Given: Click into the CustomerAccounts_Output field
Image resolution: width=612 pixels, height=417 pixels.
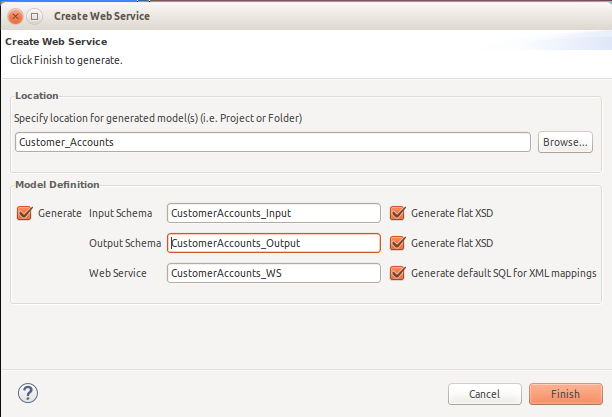Looking at the screenshot, I should coord(274,243).
